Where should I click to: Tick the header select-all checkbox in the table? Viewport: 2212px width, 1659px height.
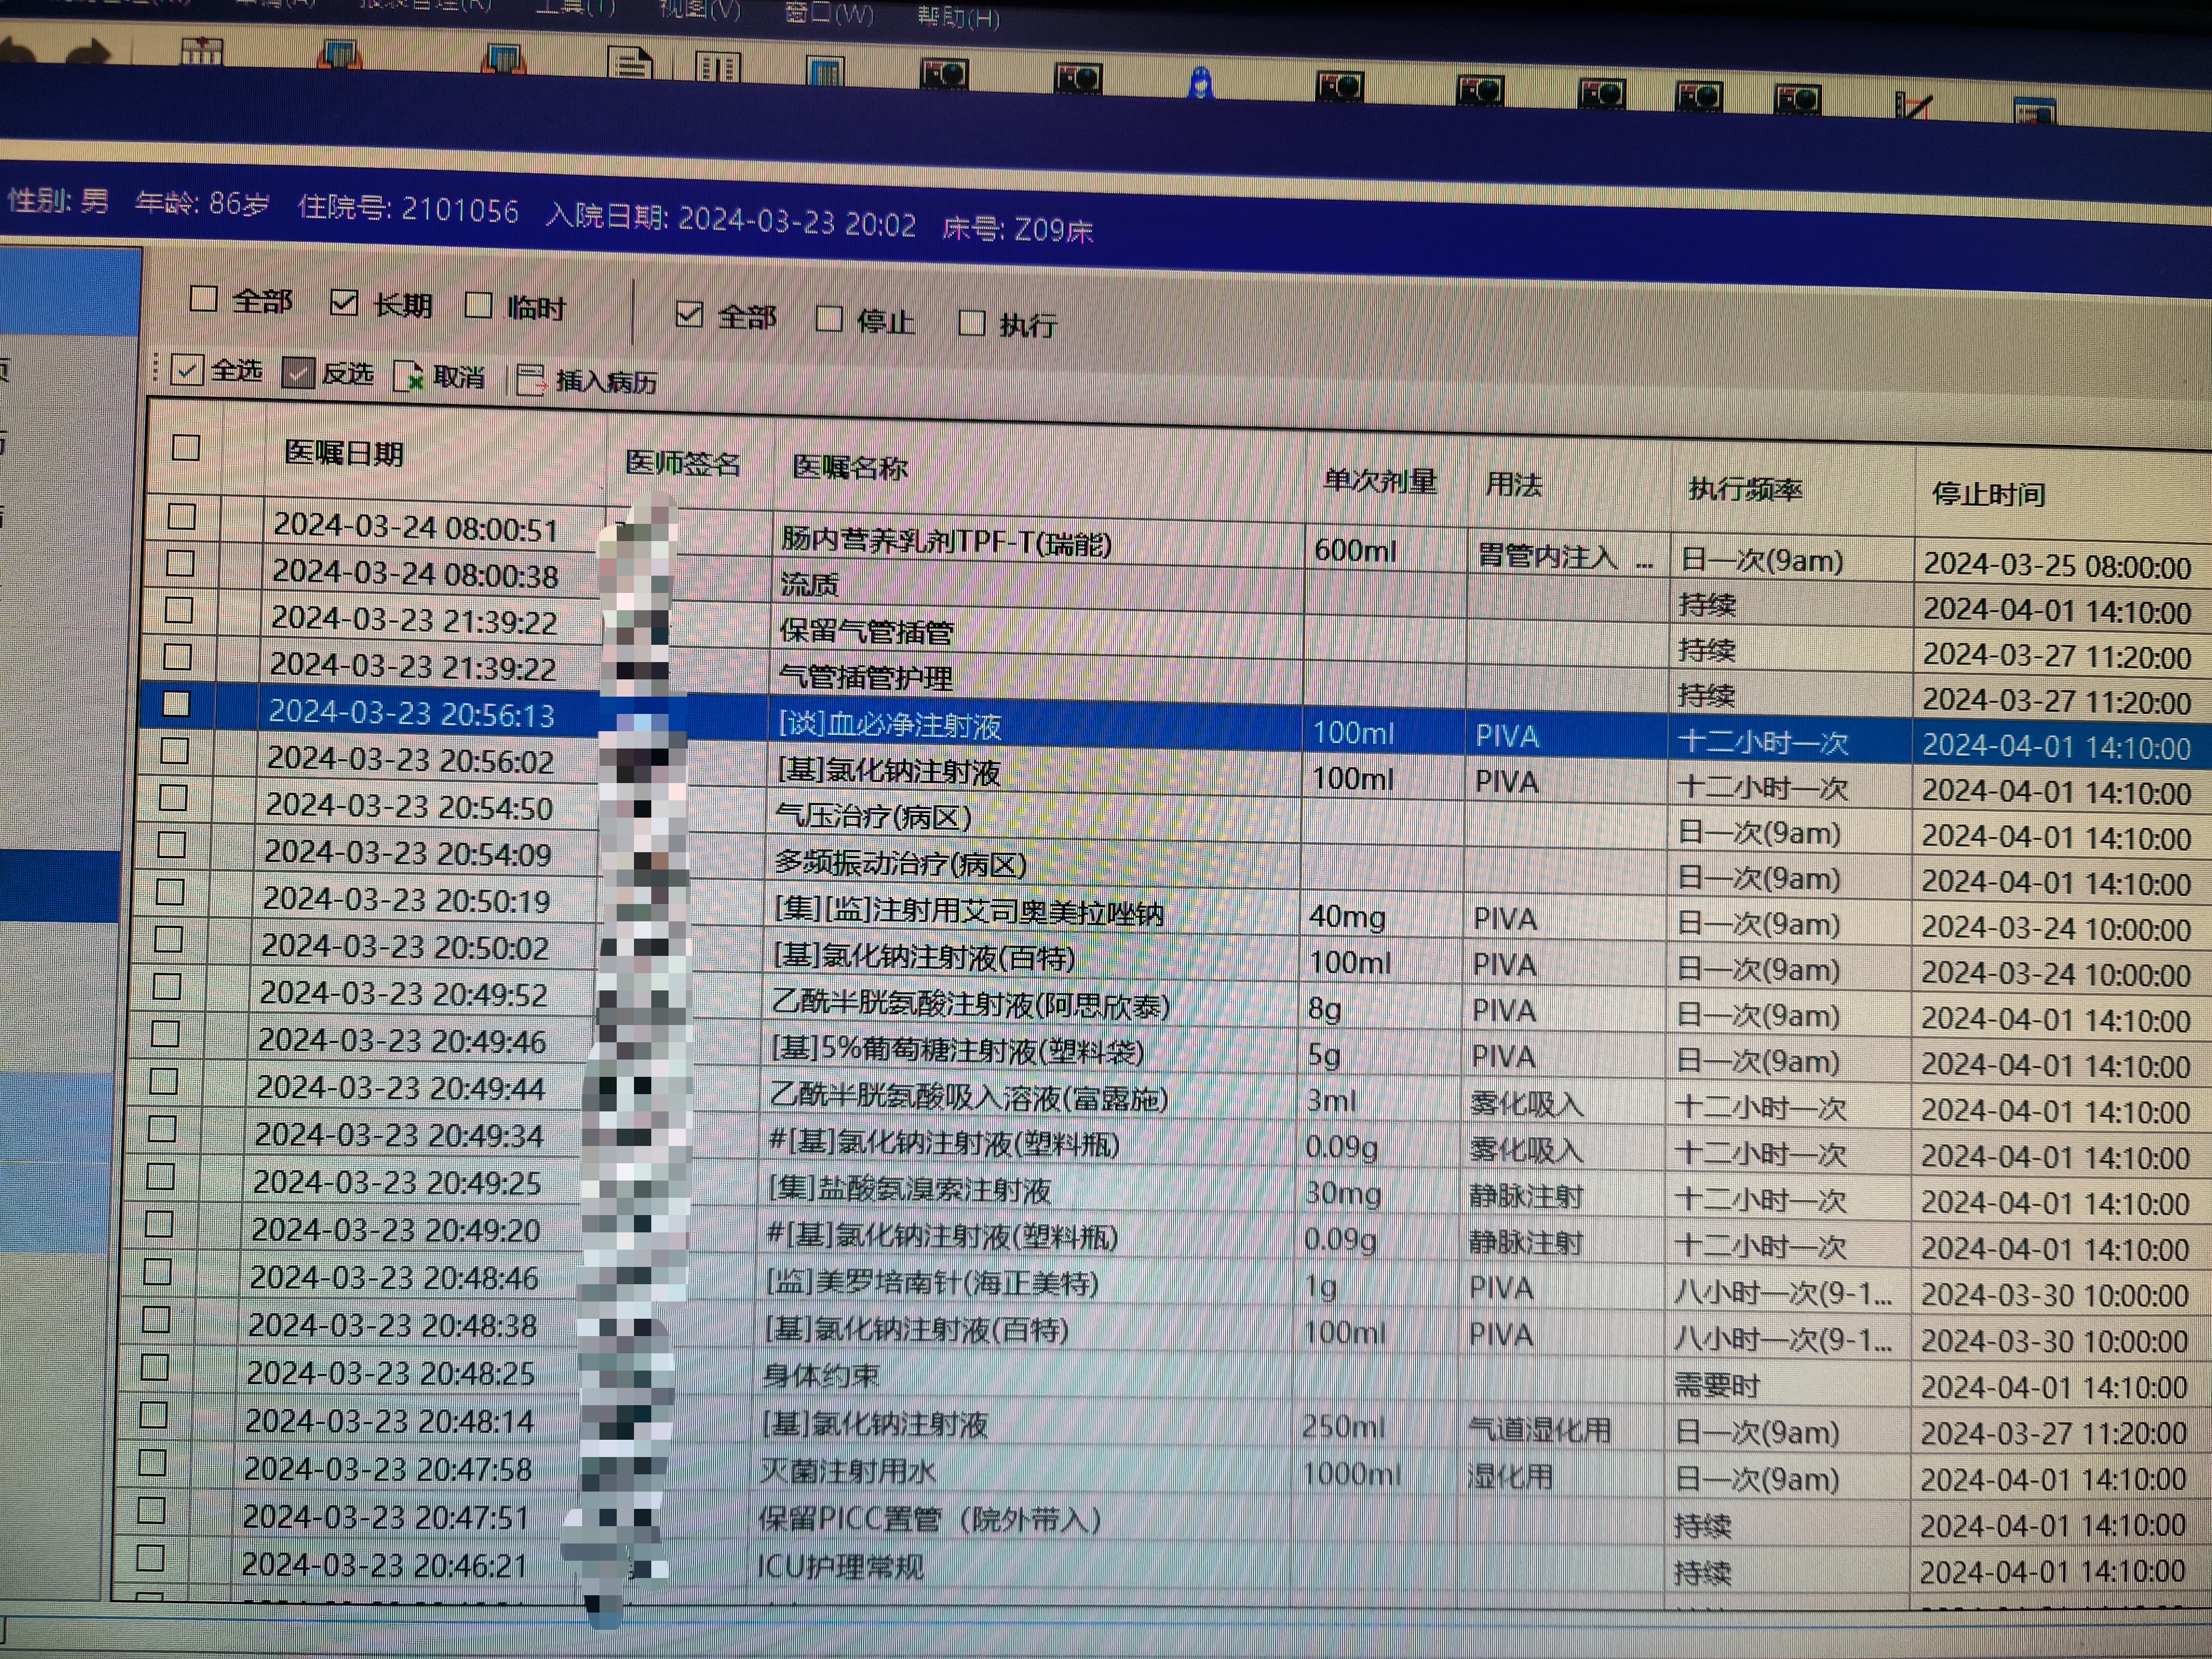point(186,447)
